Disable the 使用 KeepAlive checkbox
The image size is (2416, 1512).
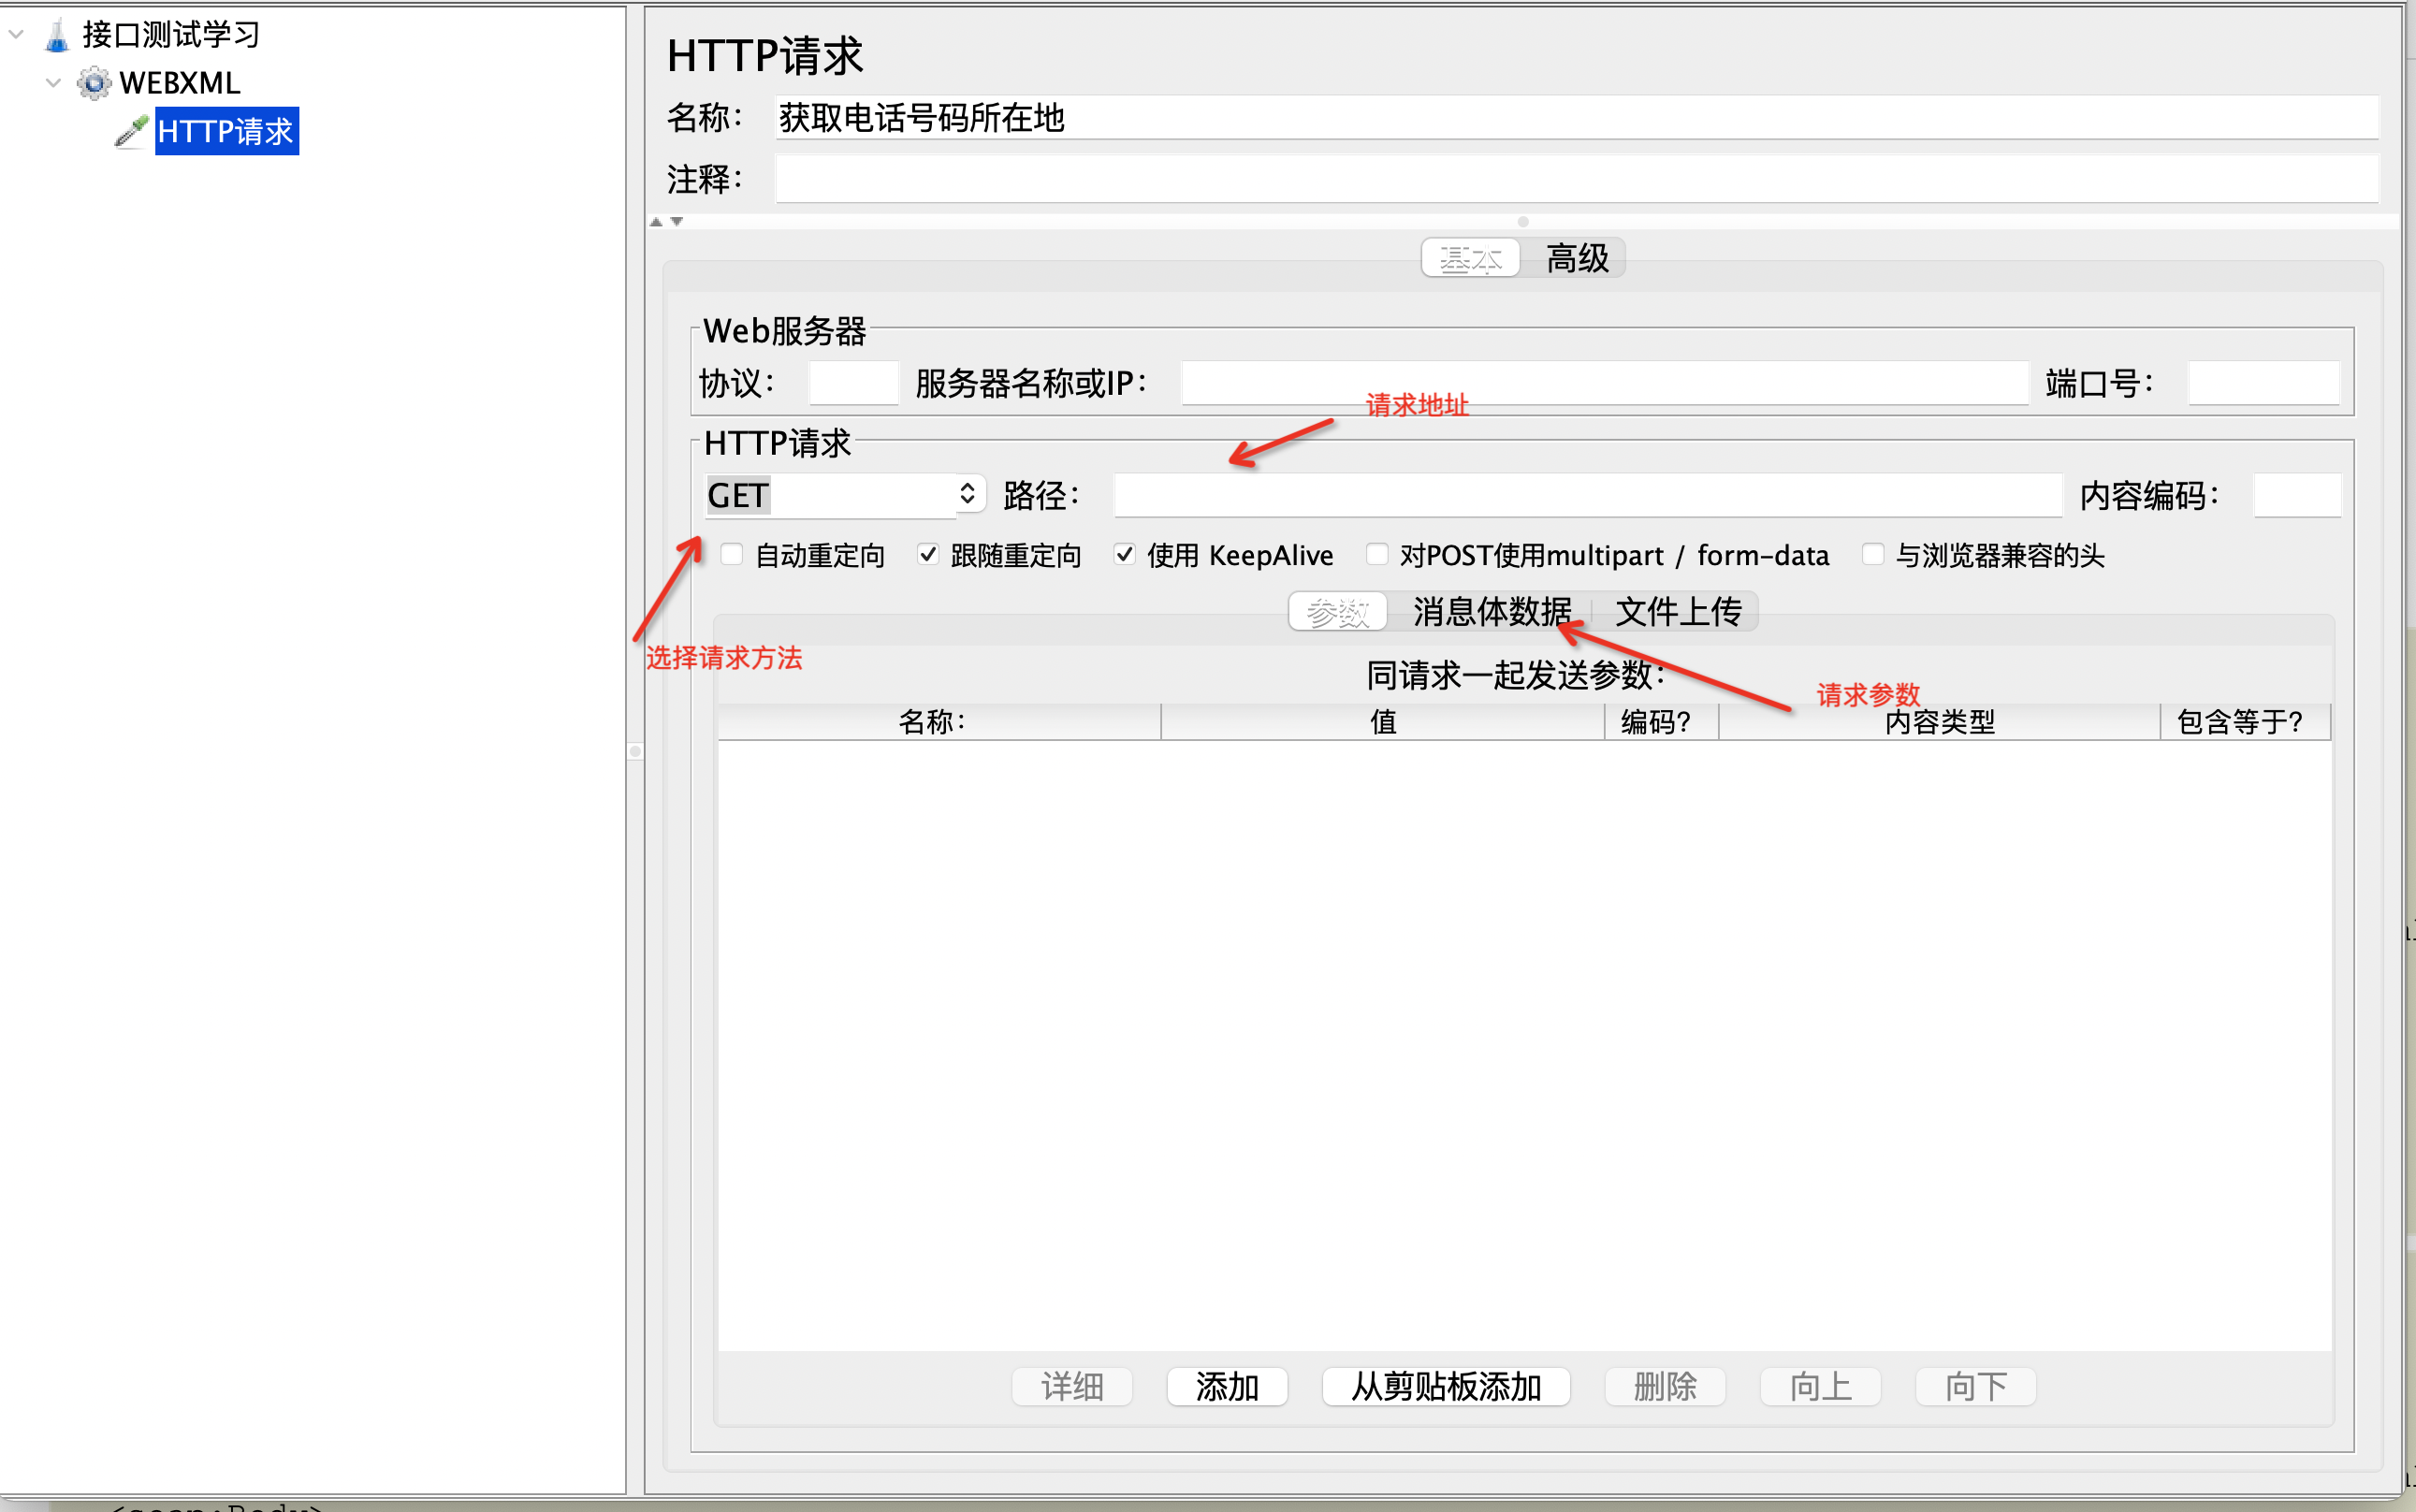(1125, 555)
